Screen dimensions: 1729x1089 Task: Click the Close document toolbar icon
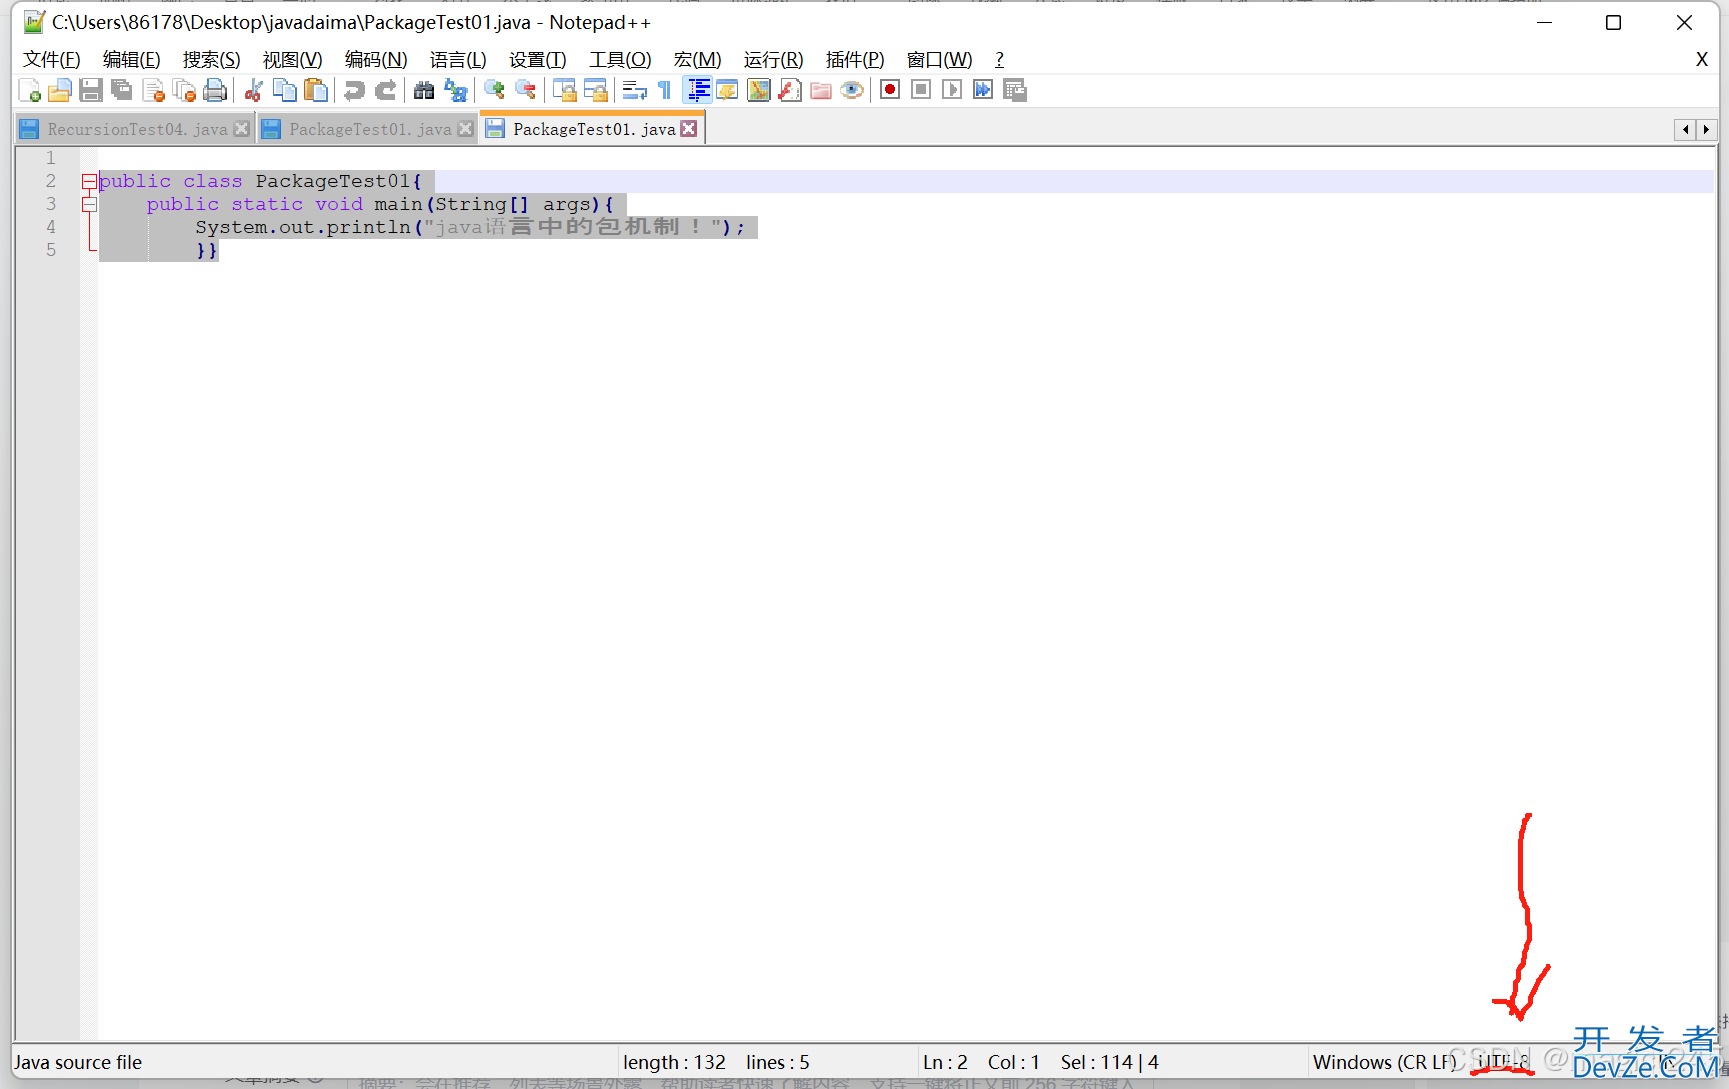tap(153, 91)
